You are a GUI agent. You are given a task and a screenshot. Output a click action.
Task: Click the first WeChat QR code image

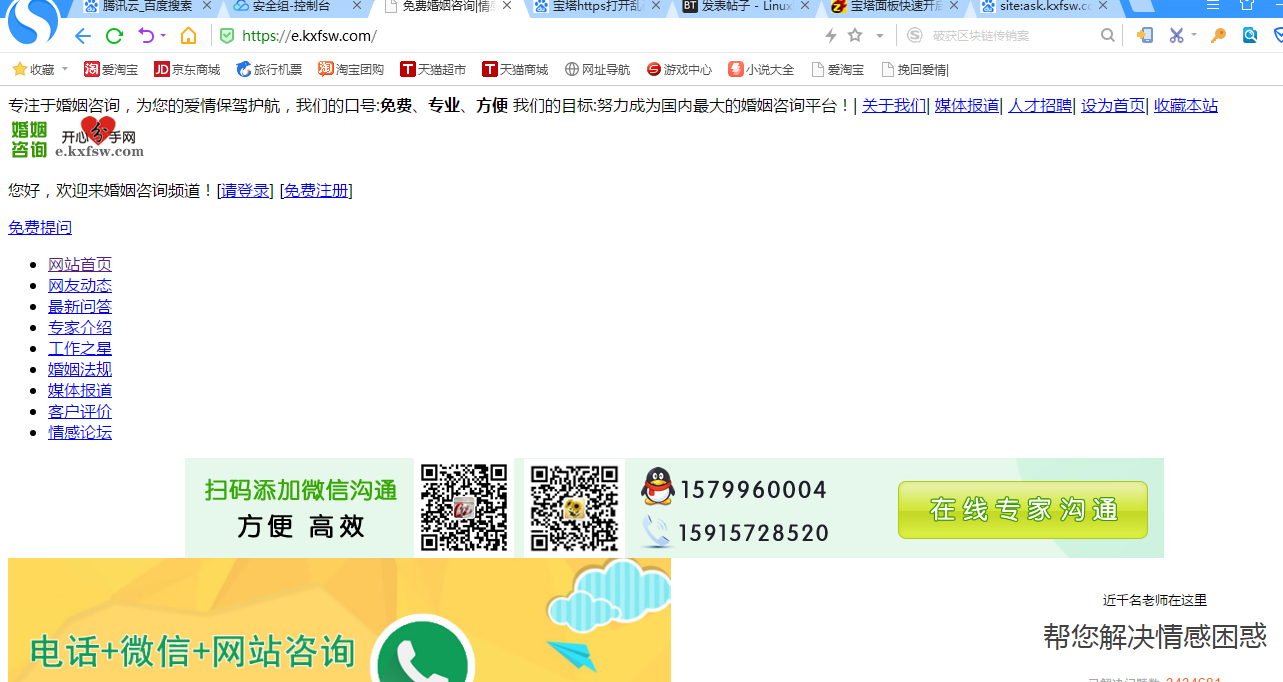(464, 507)
